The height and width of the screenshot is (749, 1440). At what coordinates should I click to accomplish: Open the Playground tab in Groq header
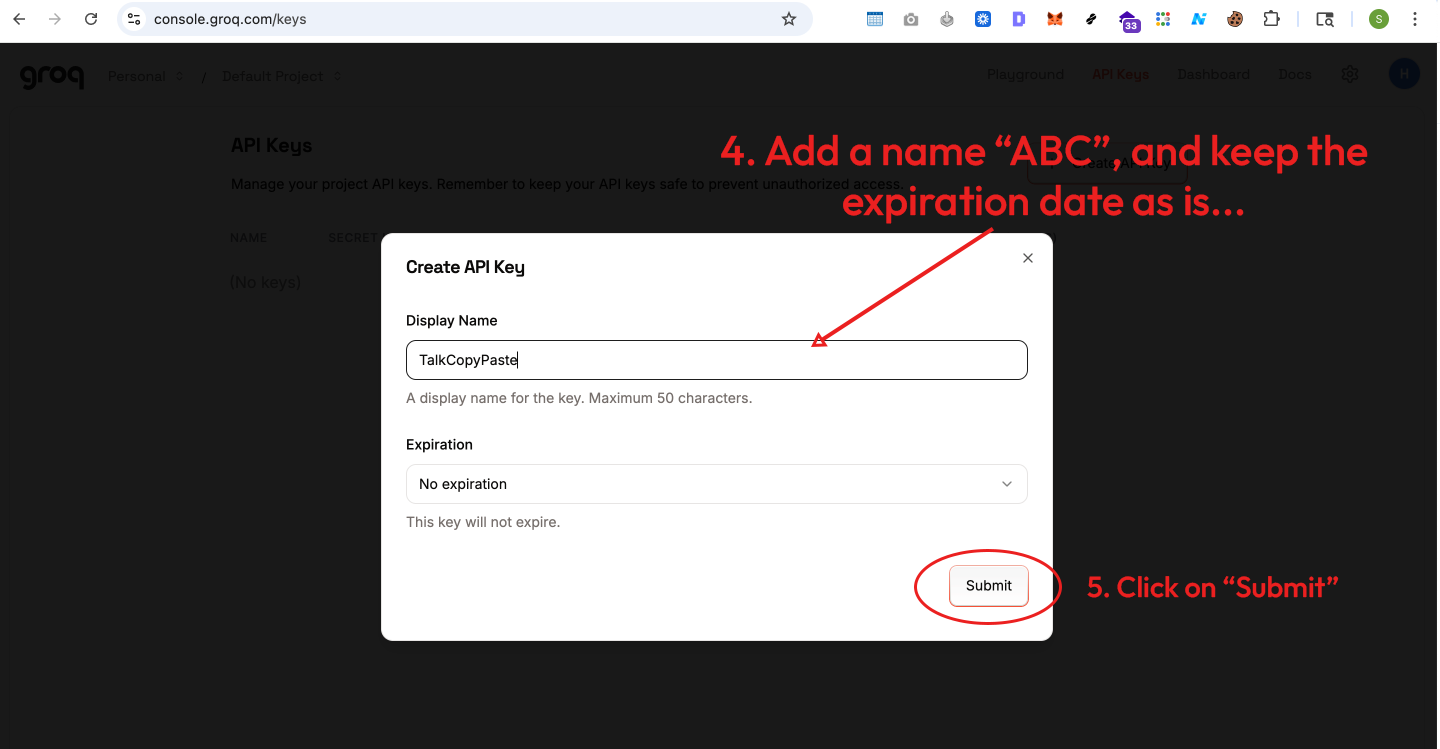pyautogui.click(x=1025, y=75)
